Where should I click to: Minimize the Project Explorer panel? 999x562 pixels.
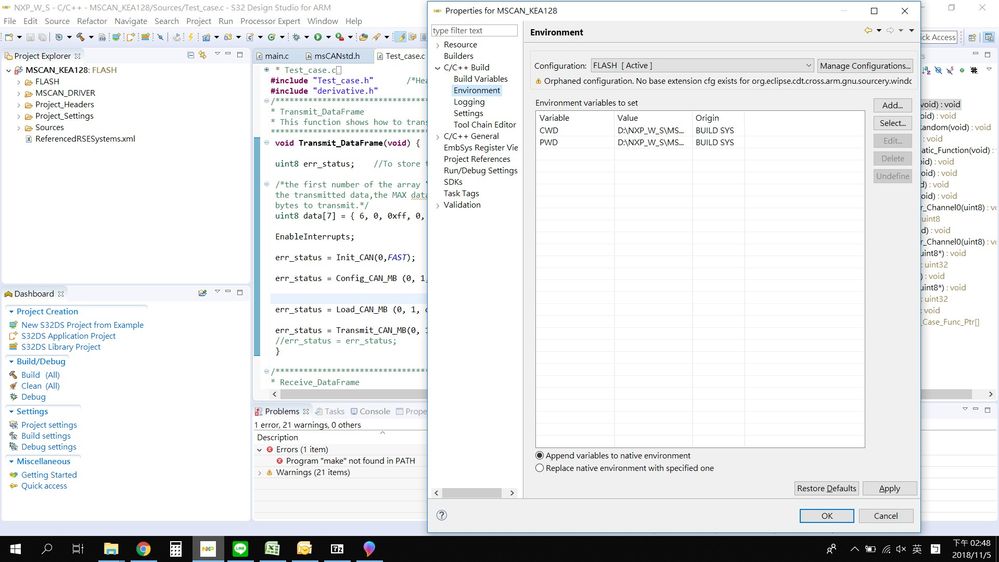pyautogui.click(x=228, y=55)
